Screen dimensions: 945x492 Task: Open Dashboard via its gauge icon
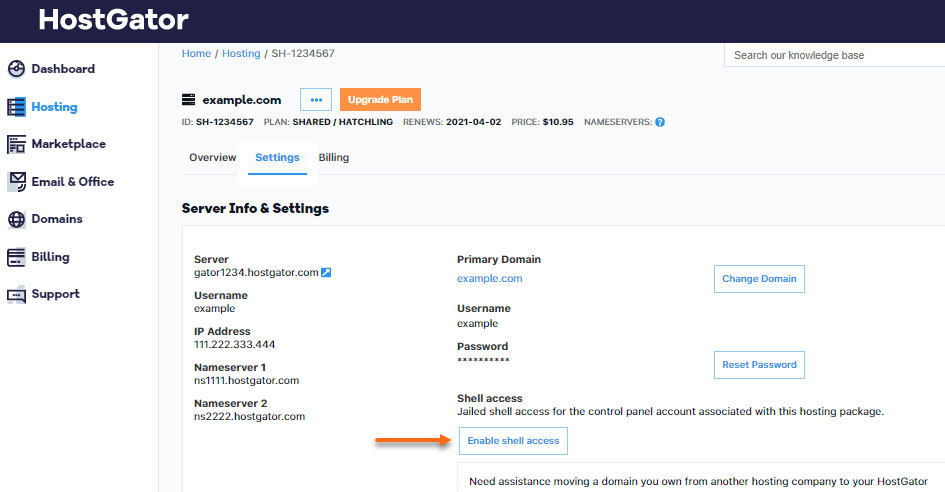click(x=16, y=69)
